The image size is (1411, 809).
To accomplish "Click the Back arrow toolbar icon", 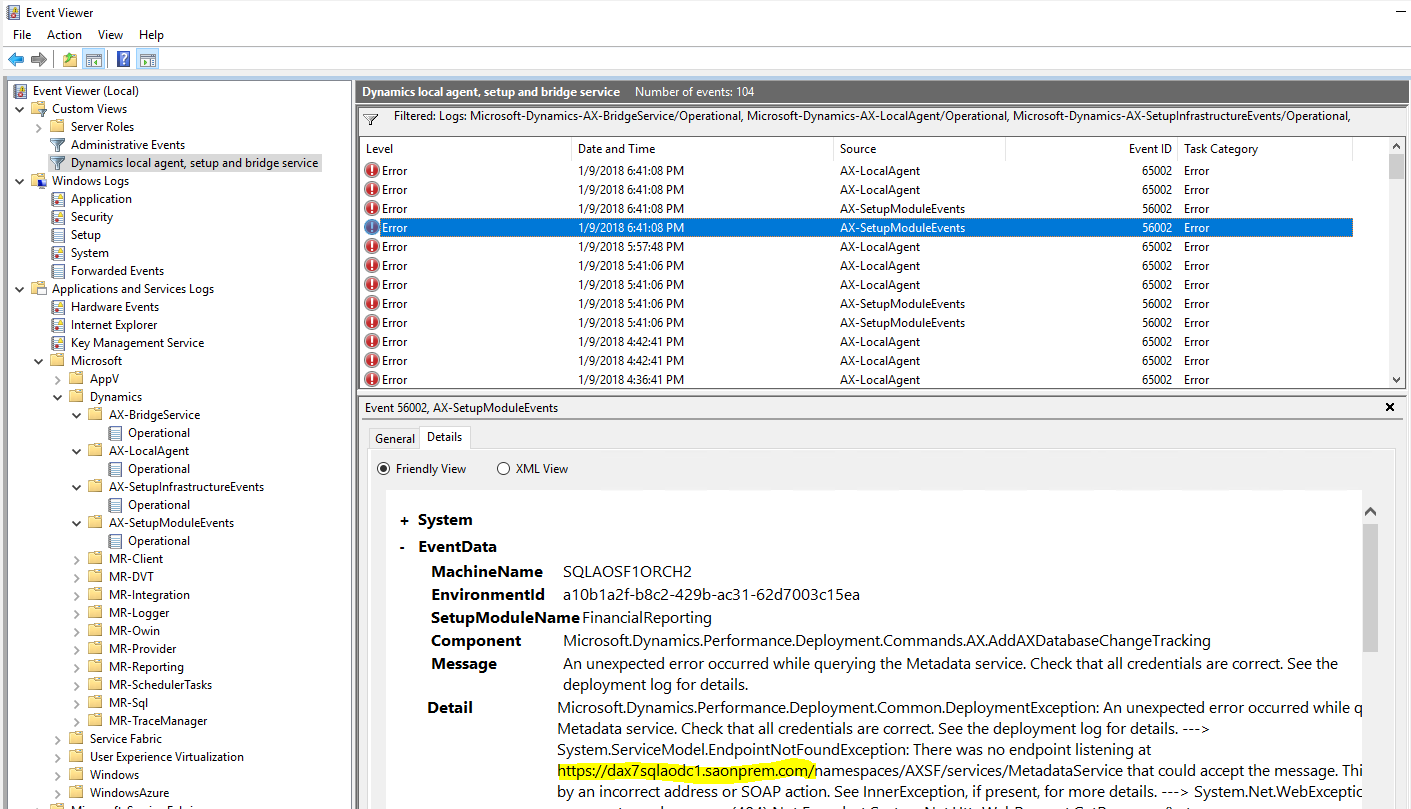I will point(16,60).
